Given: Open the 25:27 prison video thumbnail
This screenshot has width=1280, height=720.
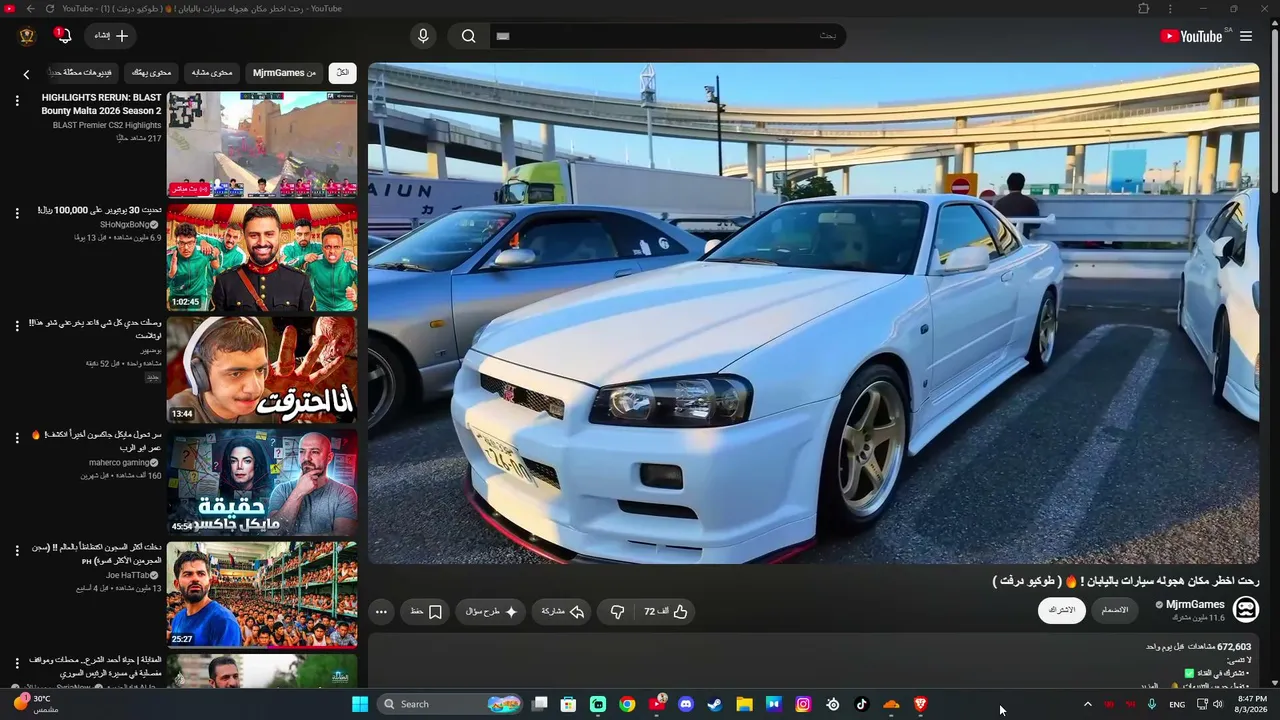Looking at the screenshot, I should click(262, 595).
